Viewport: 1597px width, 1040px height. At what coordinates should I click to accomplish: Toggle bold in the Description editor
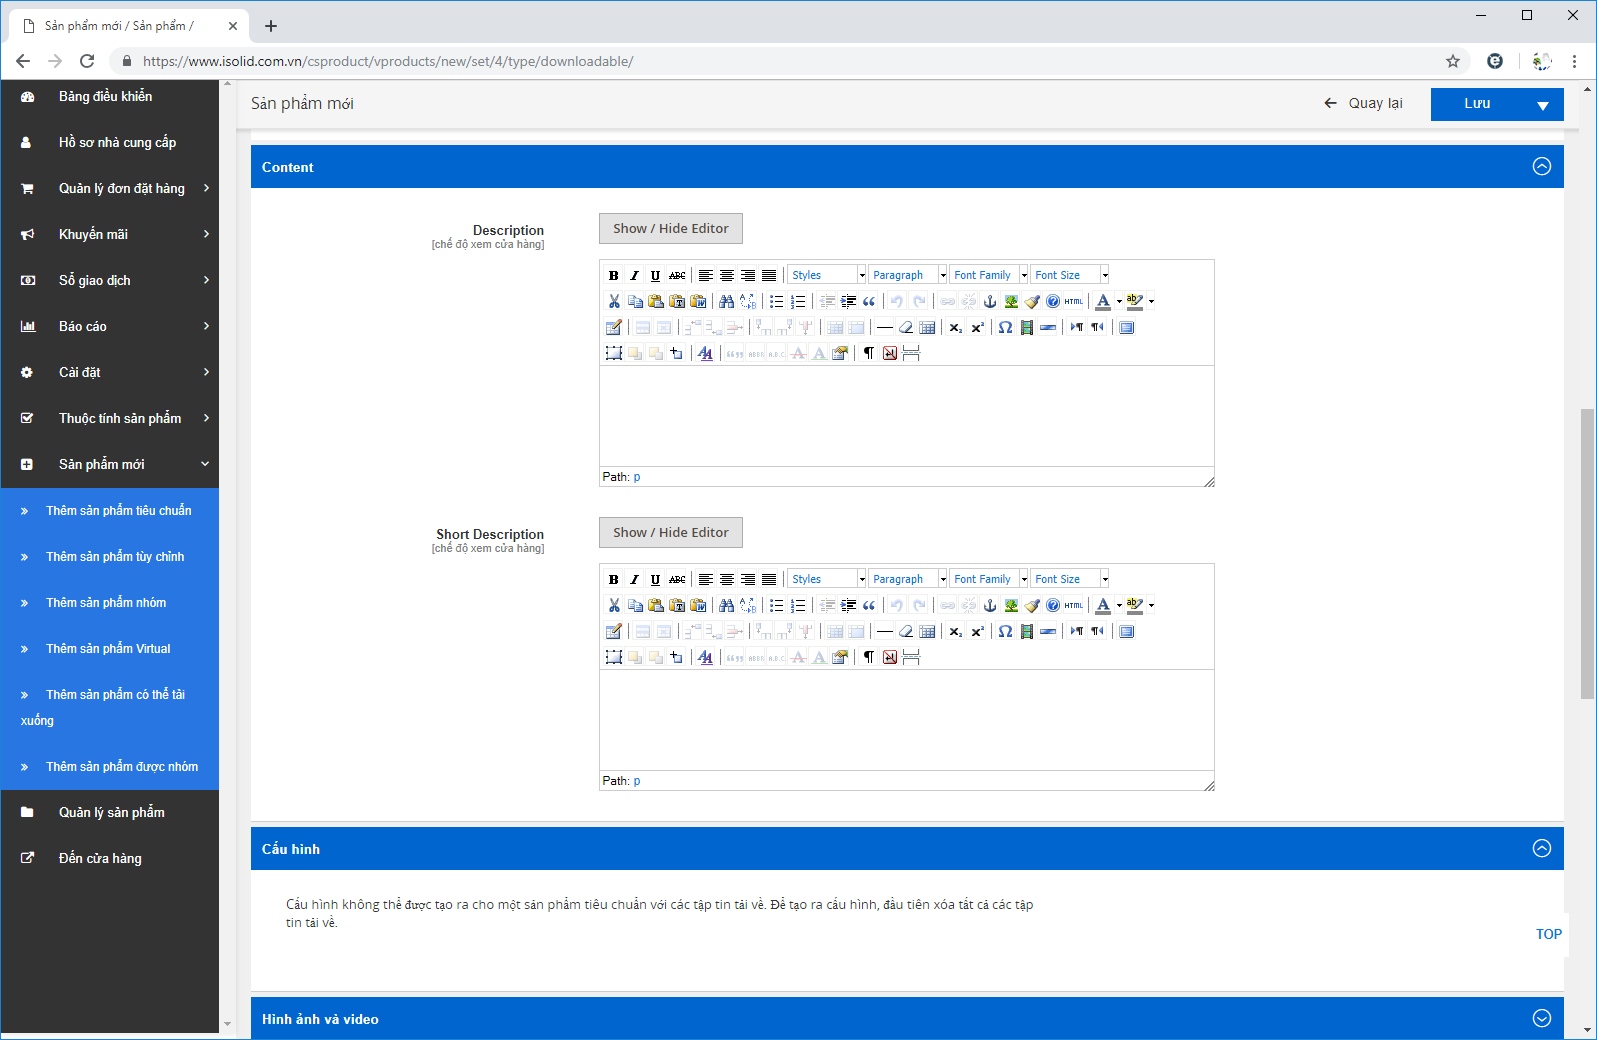[613, 275]
